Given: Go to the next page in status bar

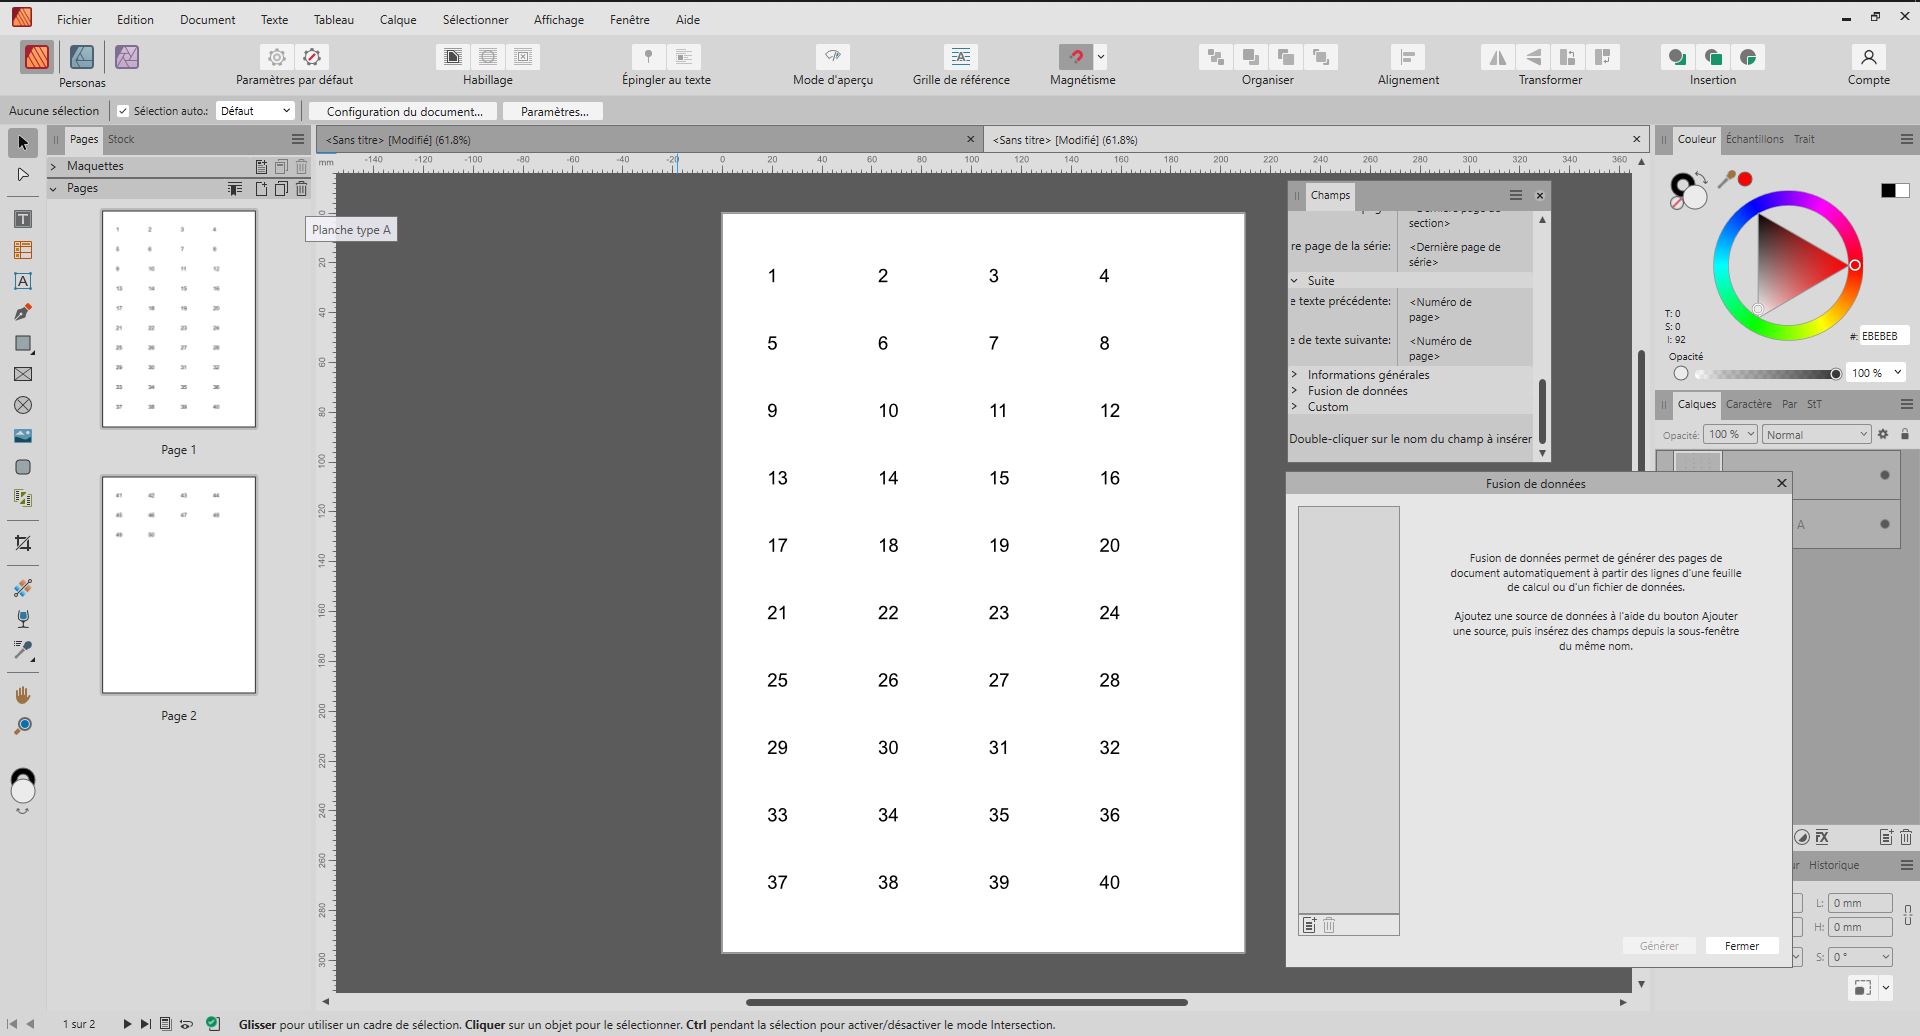Looking at the screenshot, I should coord(127,1024).
